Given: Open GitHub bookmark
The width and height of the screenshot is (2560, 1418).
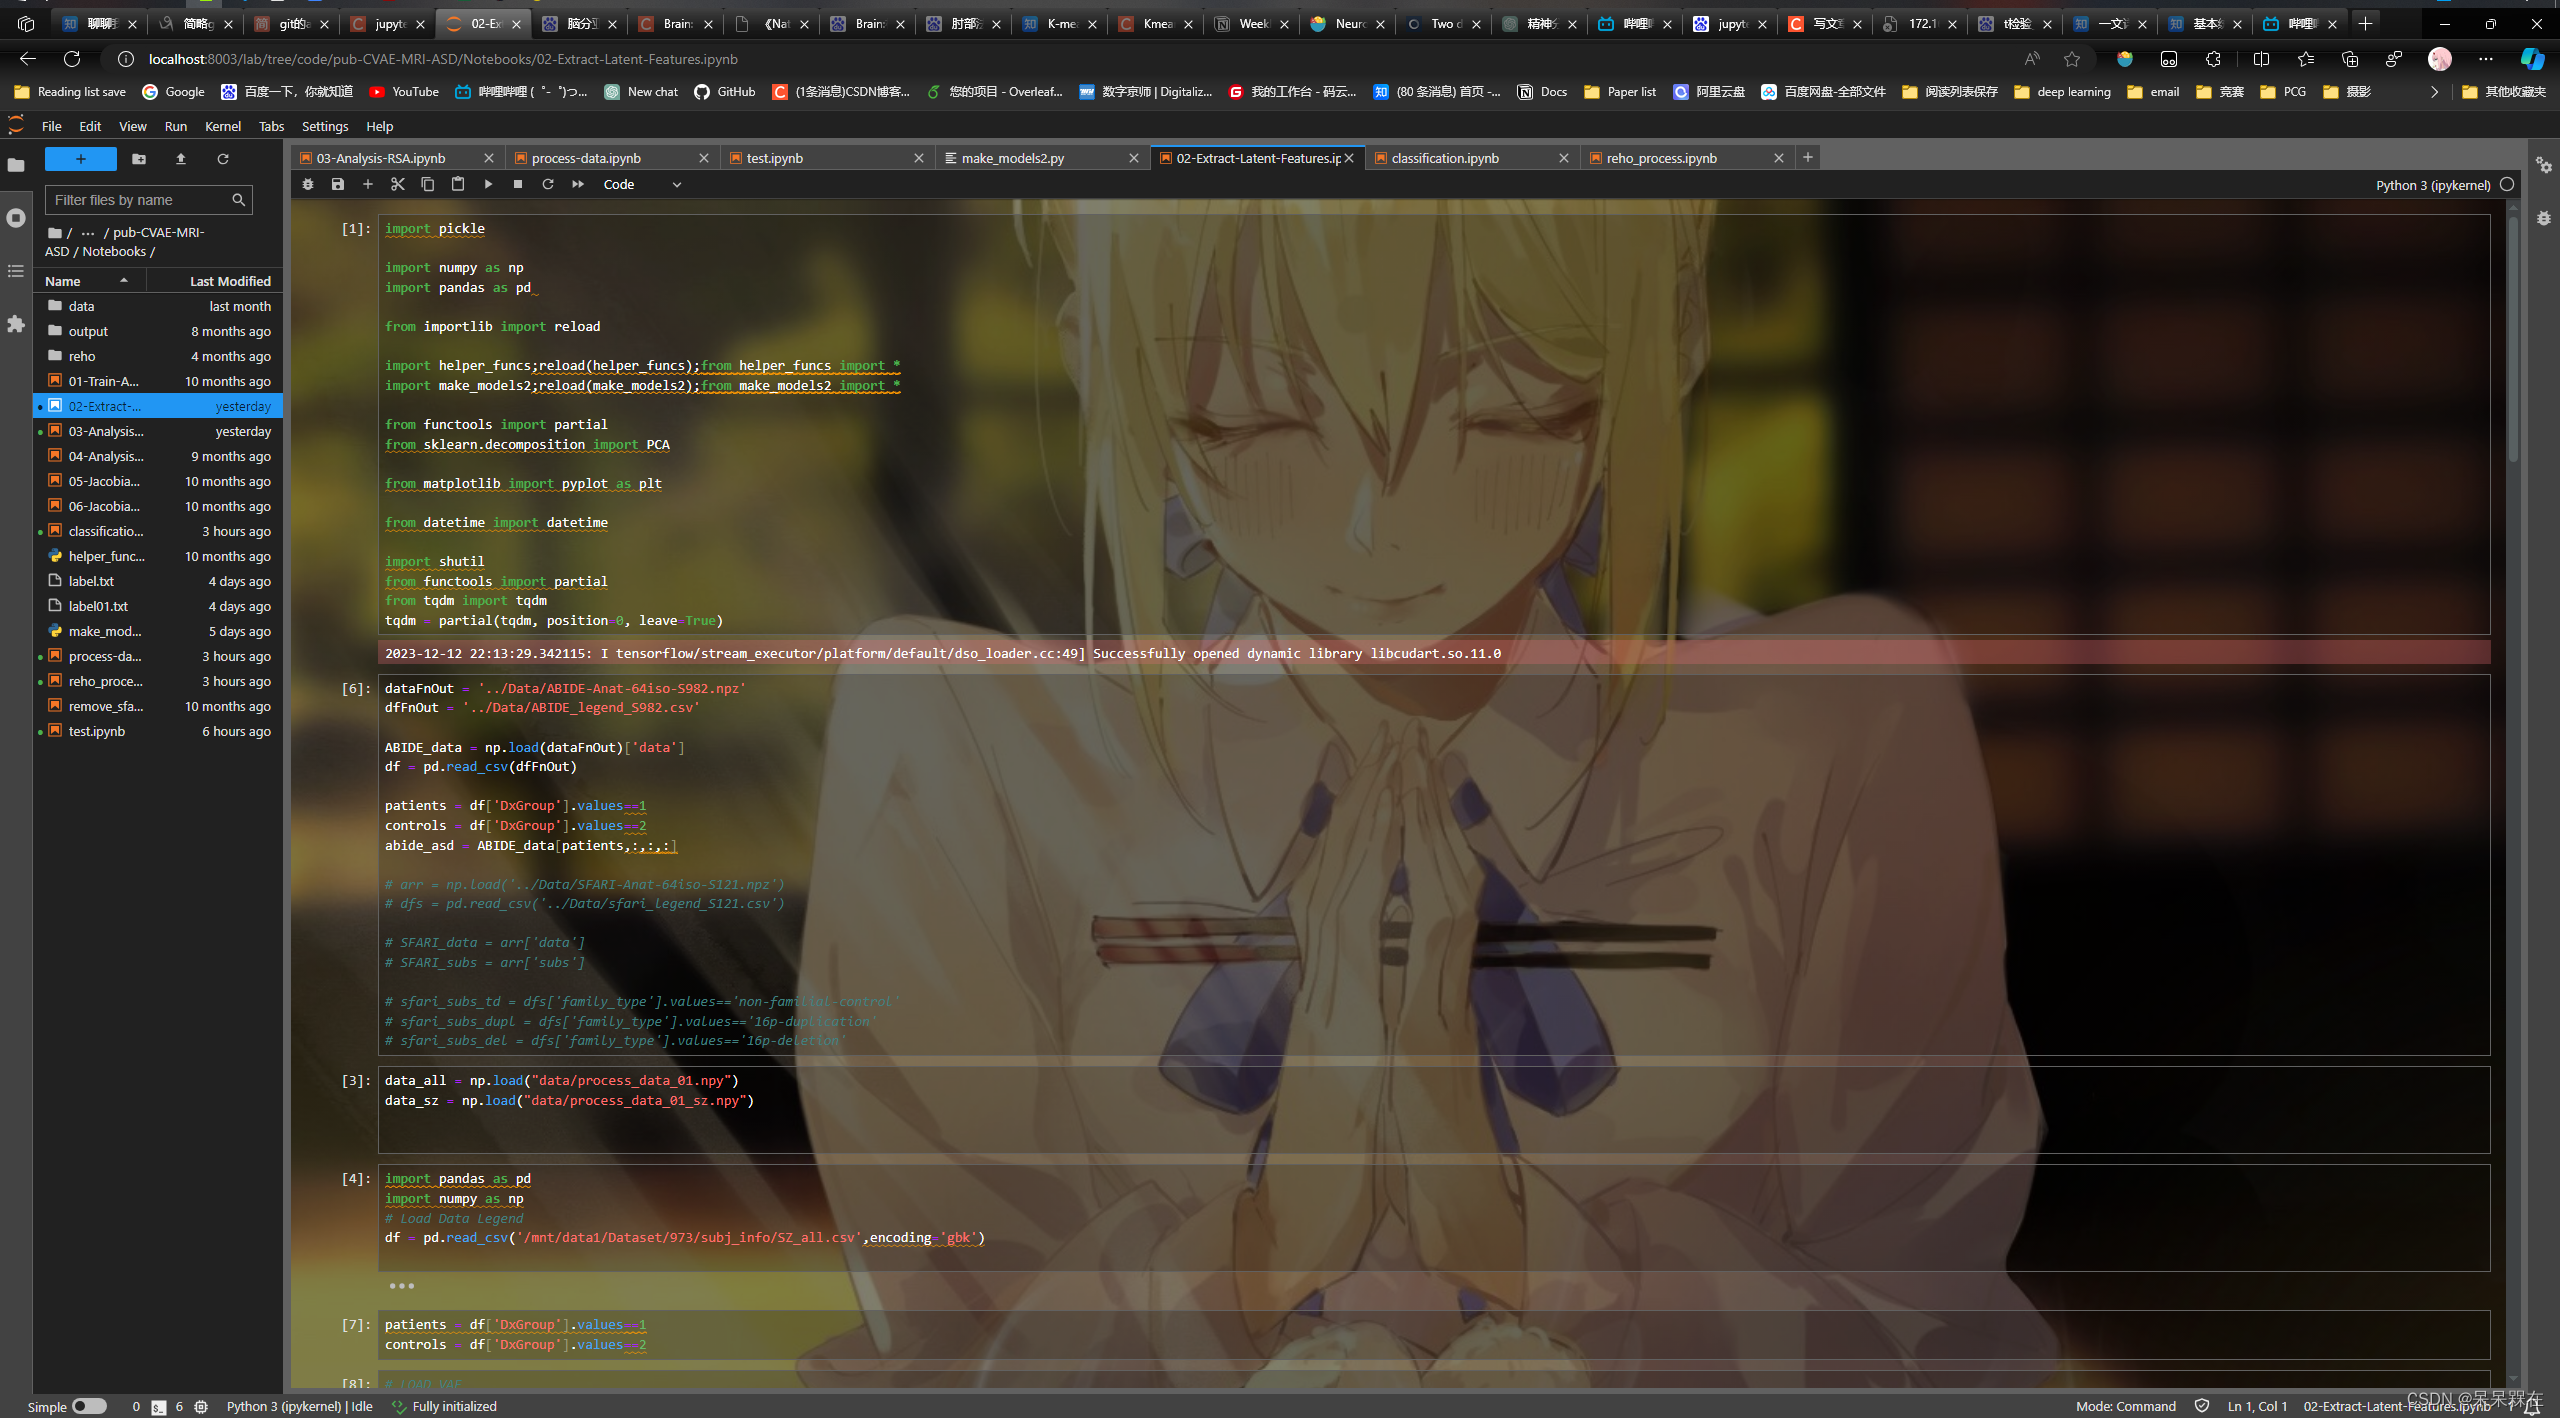Looking at the screenshot, I should (725, 92).
